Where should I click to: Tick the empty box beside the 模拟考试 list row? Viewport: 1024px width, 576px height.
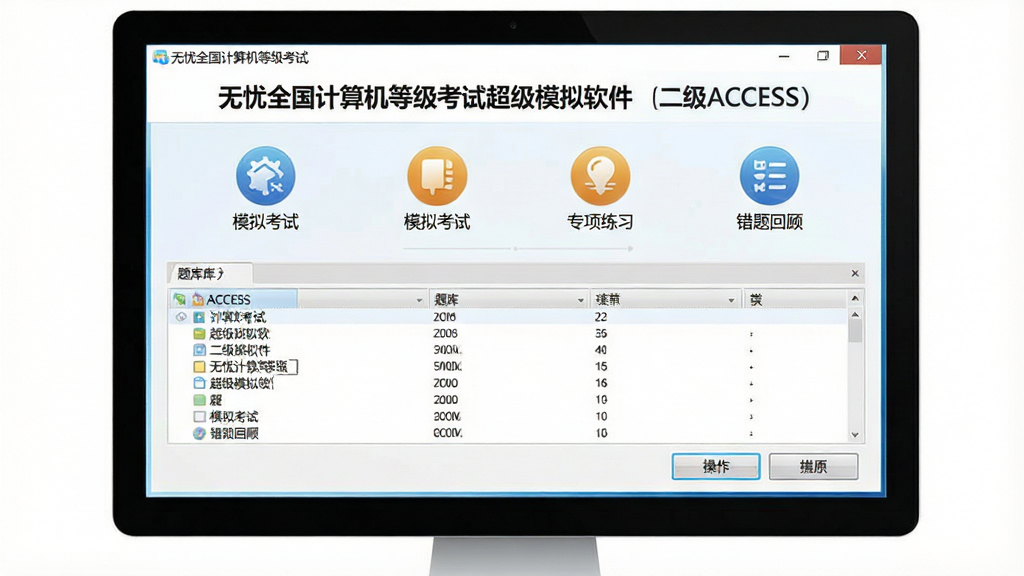click(199, 417)
